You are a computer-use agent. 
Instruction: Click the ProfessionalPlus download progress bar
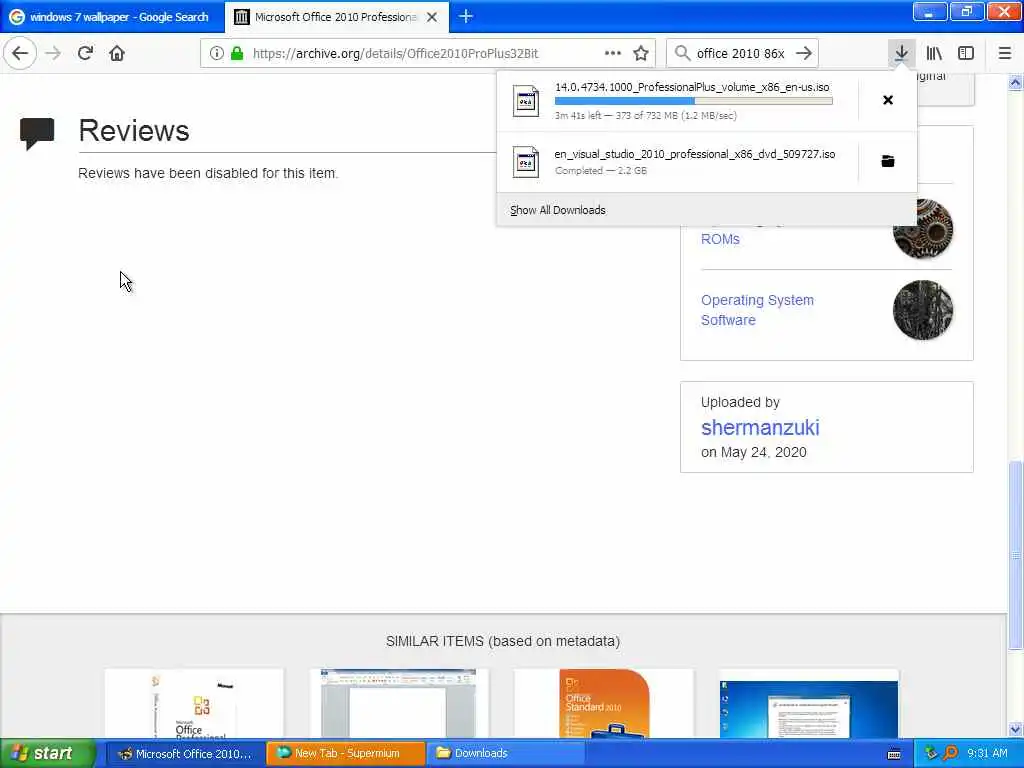(x=694, y=101)
